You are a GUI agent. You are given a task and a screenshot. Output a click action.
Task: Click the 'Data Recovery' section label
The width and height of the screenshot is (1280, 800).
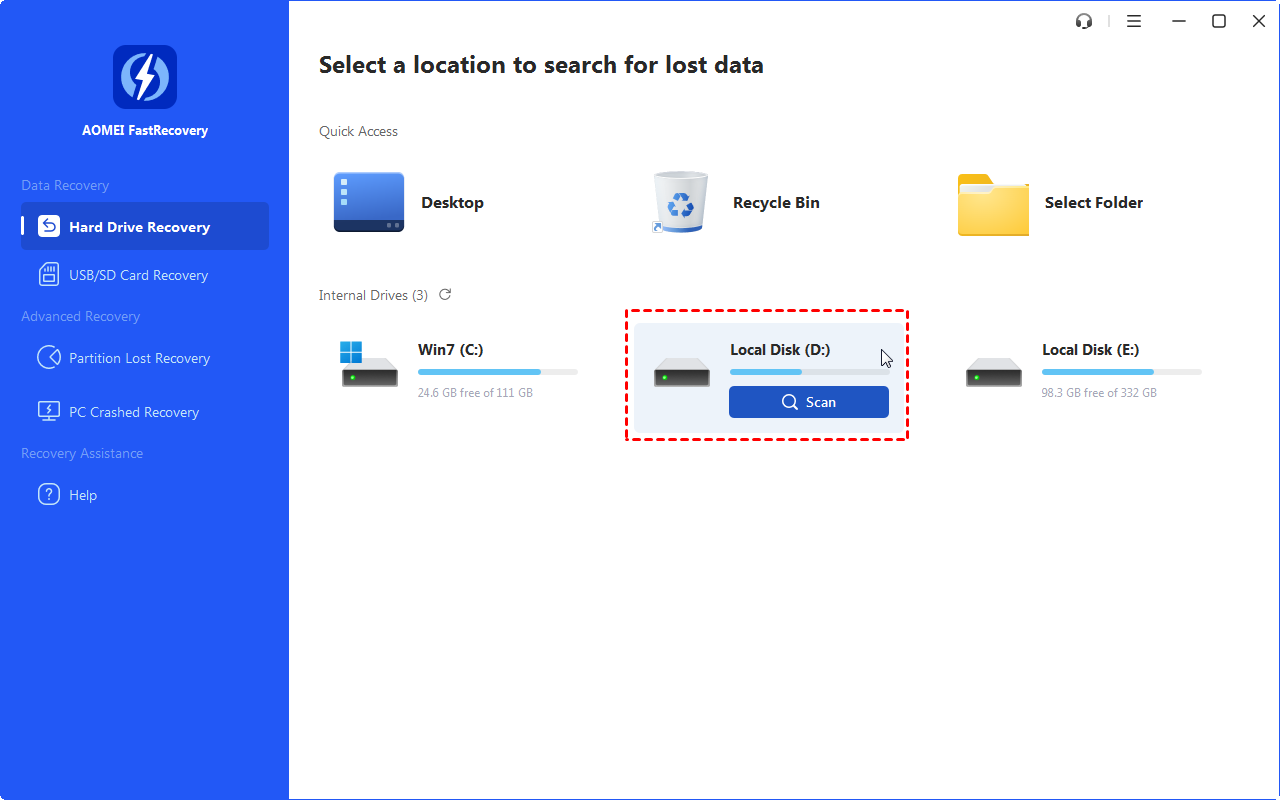tap(65, 185)
